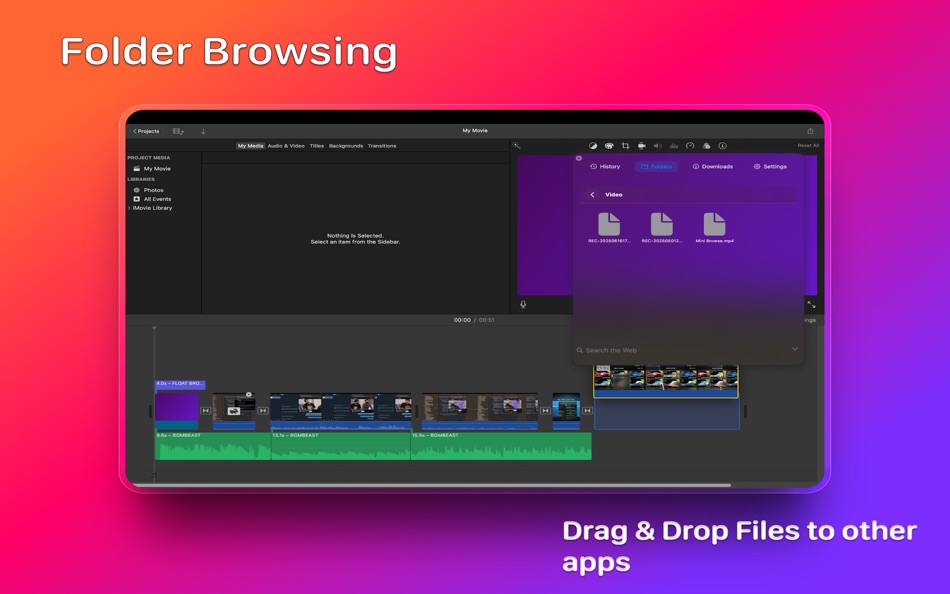
Task: Click the import download arrow in the toolbar
Action: click(x=203, y=131)
